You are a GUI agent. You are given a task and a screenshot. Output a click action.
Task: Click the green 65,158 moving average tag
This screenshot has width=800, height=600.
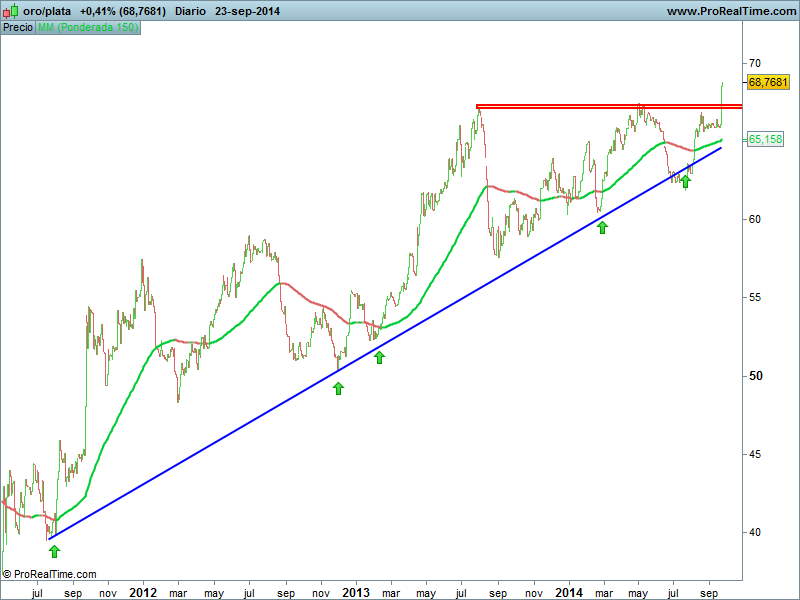765,139
